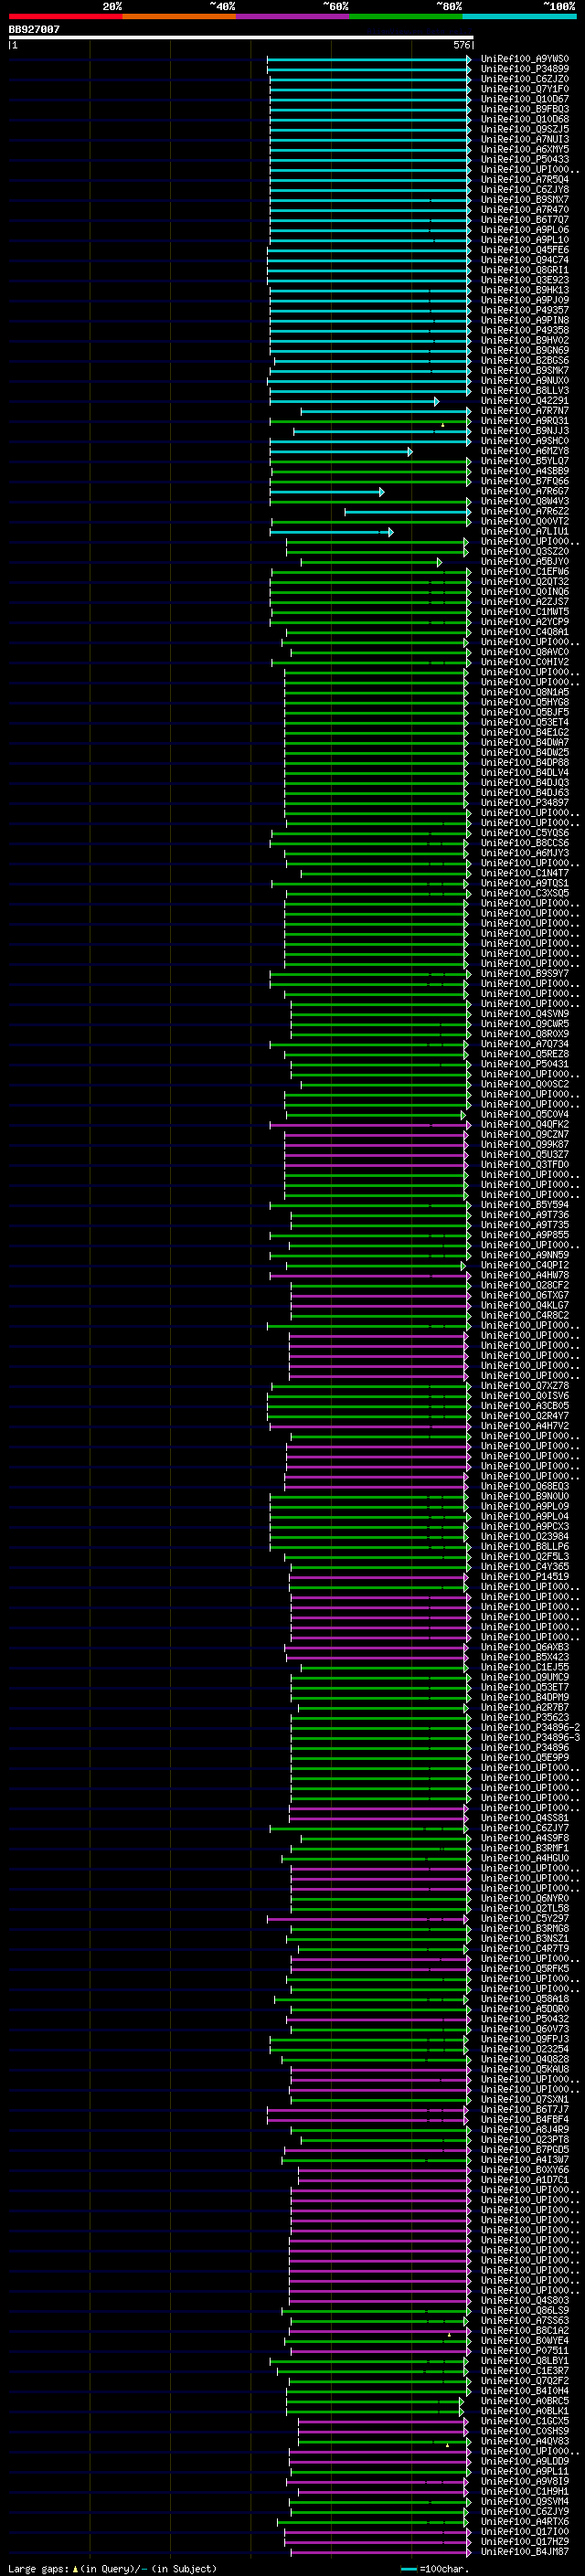Select hit UniRef100_C1EFW6
This screenshot has width=585, height=2576.
(524, 572)
